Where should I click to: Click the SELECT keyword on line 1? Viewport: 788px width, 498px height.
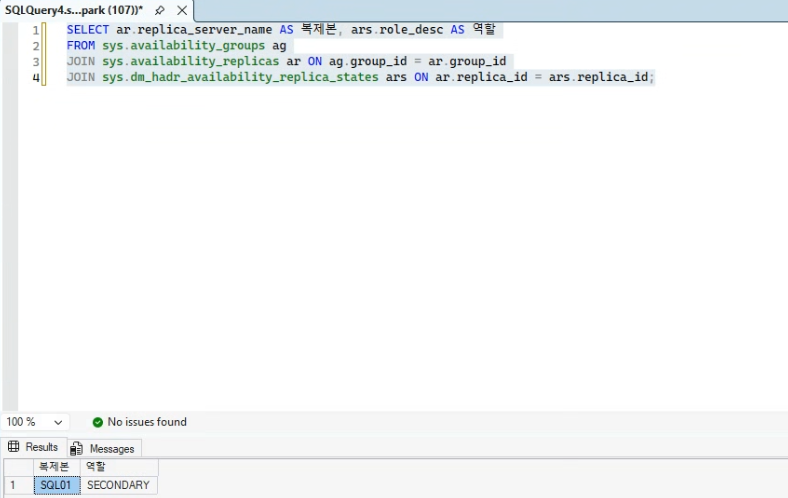pyautogui.click(x=88, y=30)
